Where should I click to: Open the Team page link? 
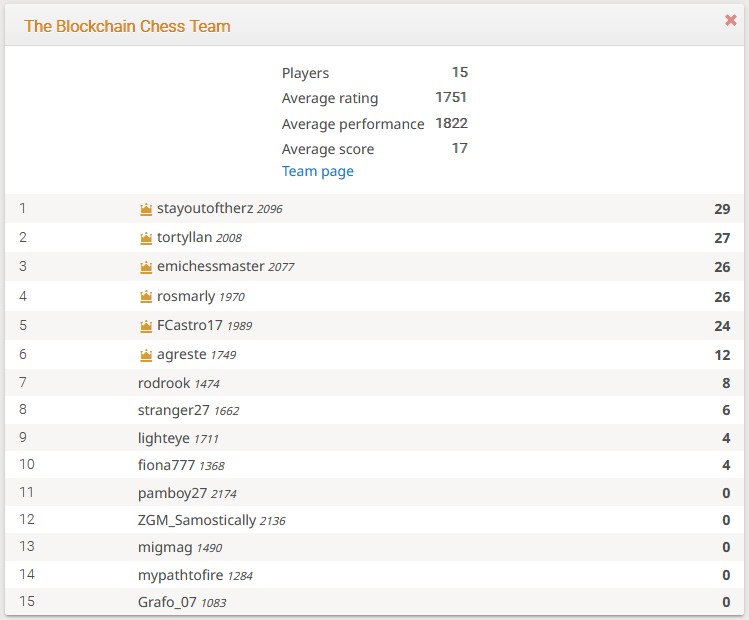[x=318, y=171]
